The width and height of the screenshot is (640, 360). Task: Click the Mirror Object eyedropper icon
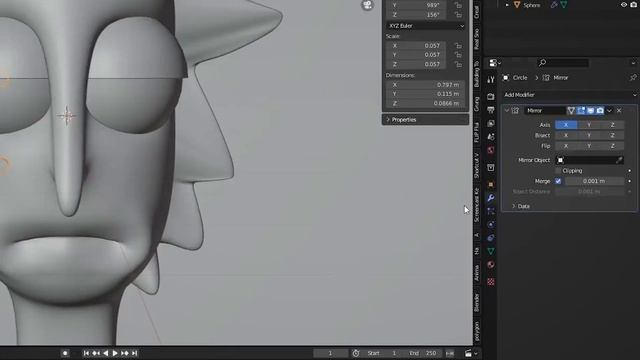619,160
